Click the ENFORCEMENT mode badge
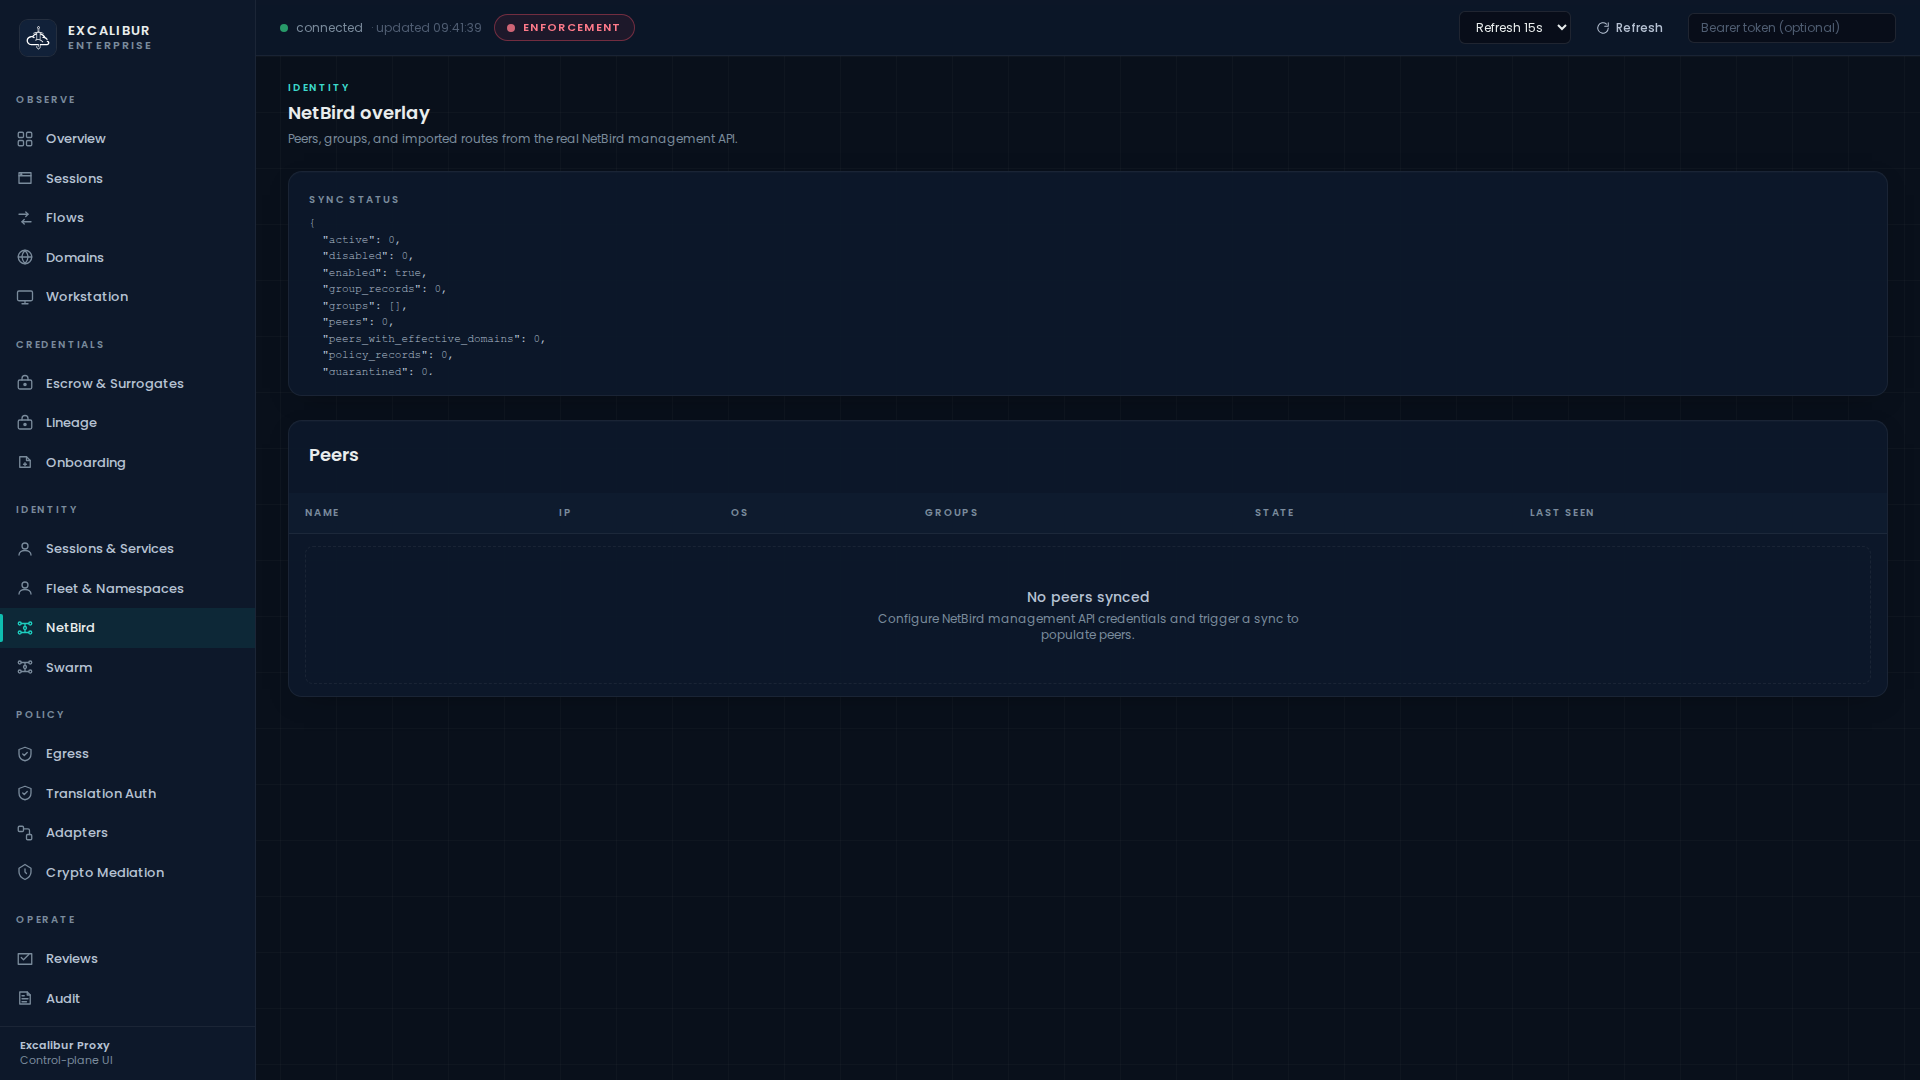The width and height of the screenshot is (1920, 1080). 564,28
